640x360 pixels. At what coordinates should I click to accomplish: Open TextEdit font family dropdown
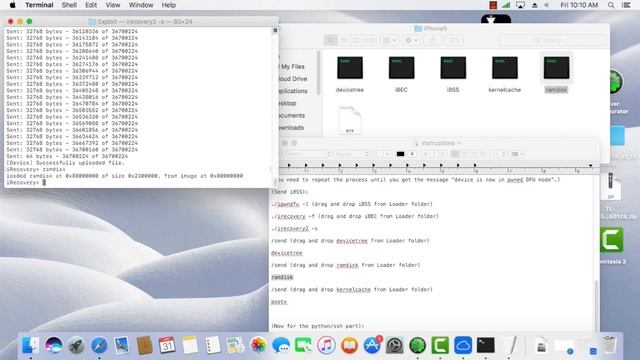tap(308, 154)
